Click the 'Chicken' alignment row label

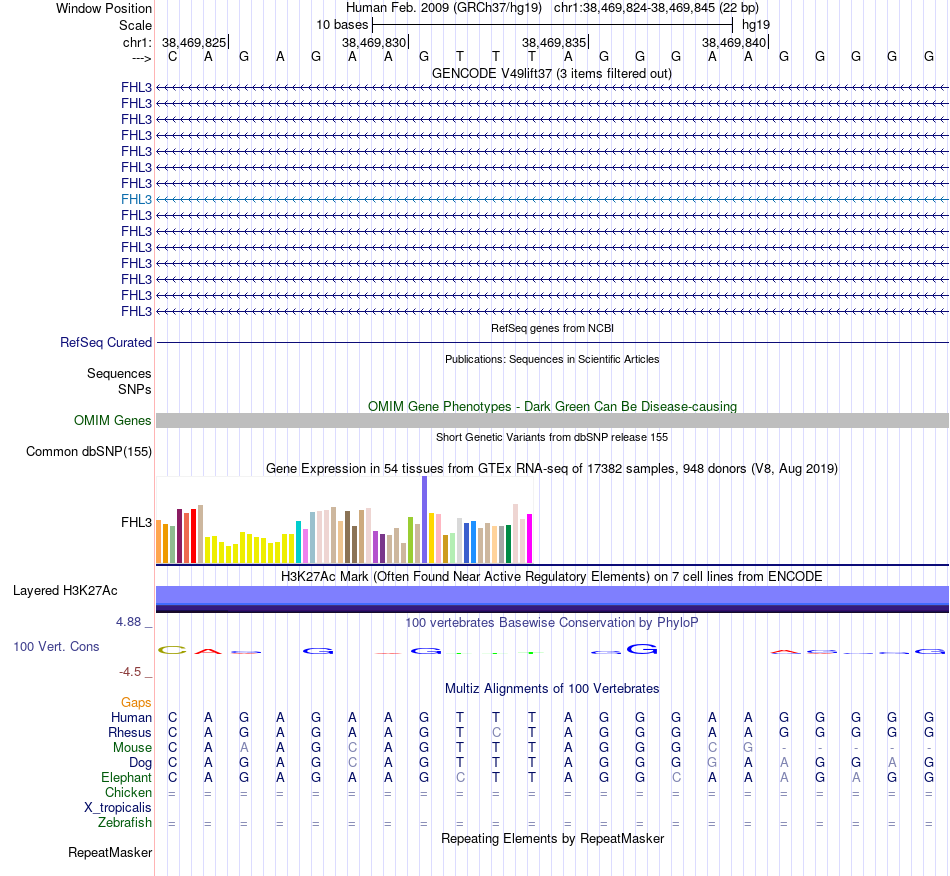coord(128,792)
